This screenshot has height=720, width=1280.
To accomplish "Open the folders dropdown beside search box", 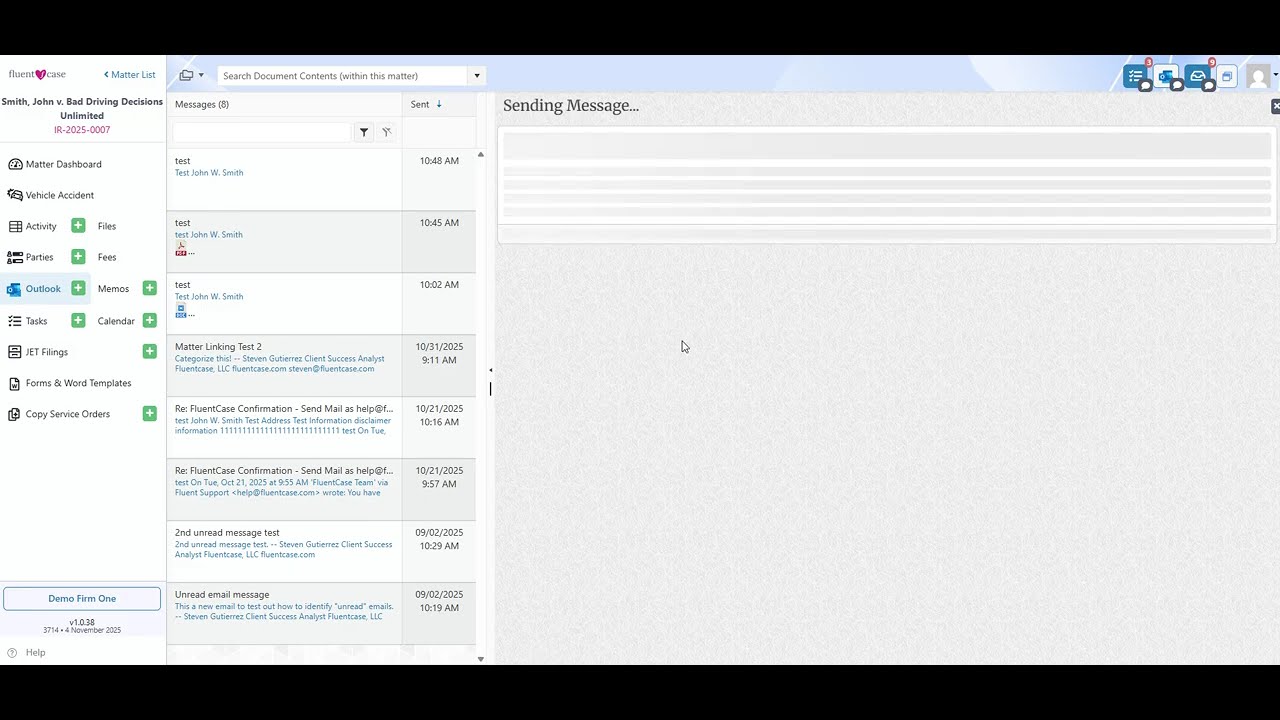I will pyautogui.click(x=191, y=75).
